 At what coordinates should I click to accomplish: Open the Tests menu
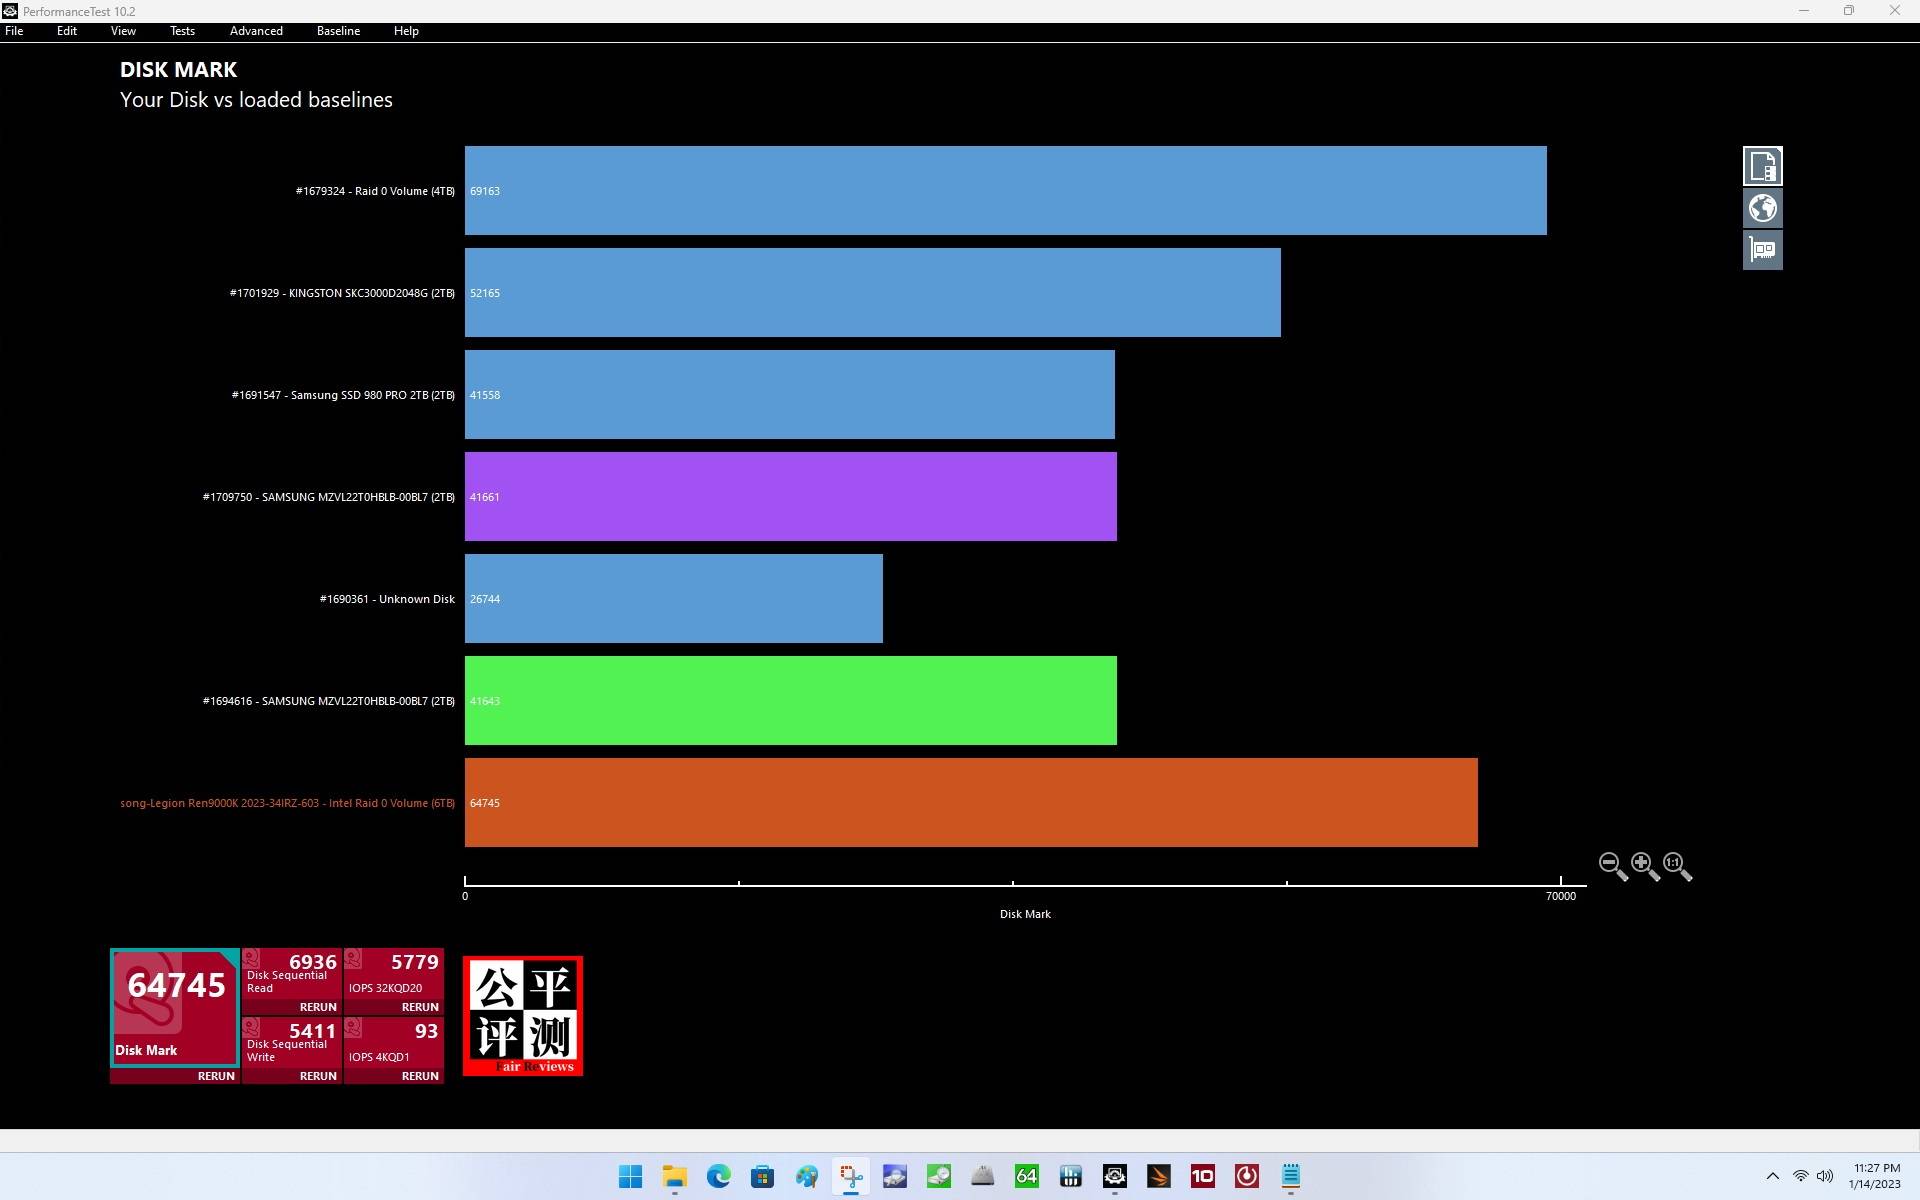pos(182,31)
